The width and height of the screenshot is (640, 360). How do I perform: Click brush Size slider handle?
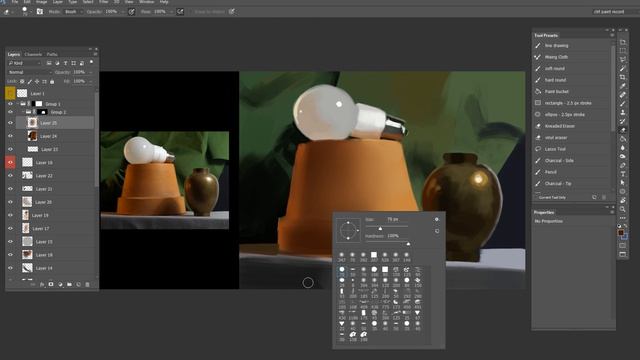tap(380, 229)
